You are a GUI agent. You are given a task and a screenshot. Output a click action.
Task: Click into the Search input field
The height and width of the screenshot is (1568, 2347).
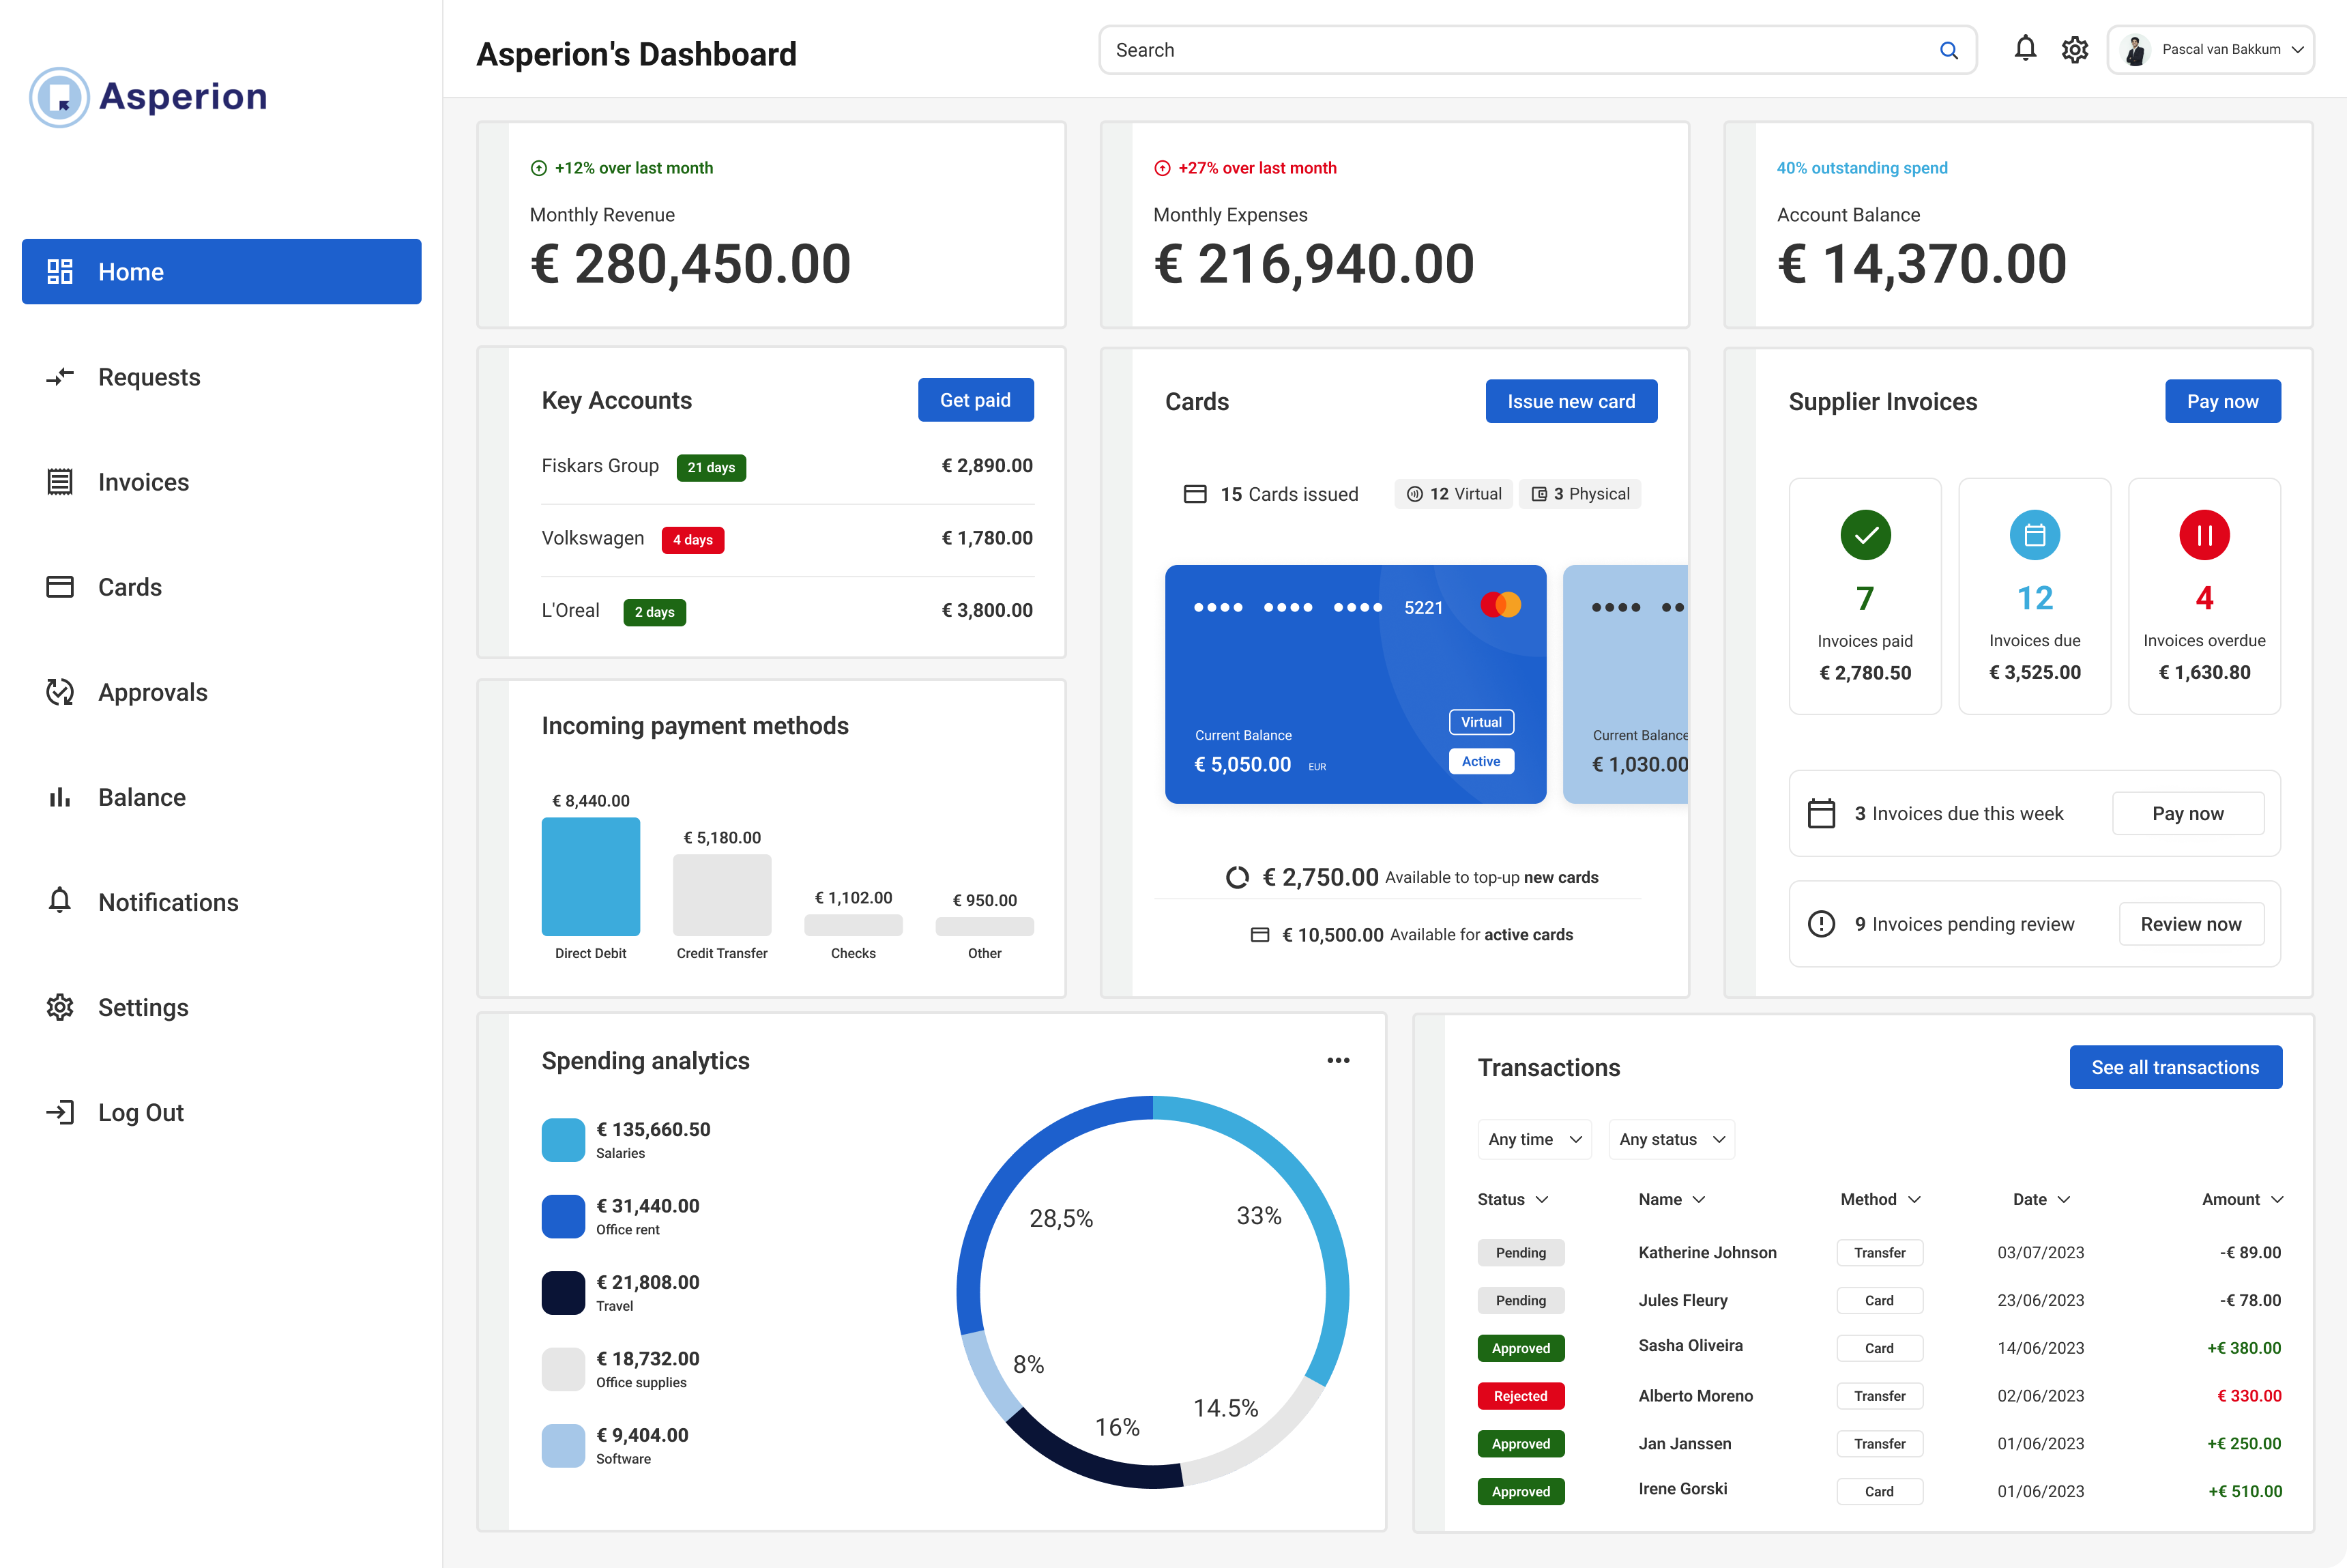(1500, 50)
